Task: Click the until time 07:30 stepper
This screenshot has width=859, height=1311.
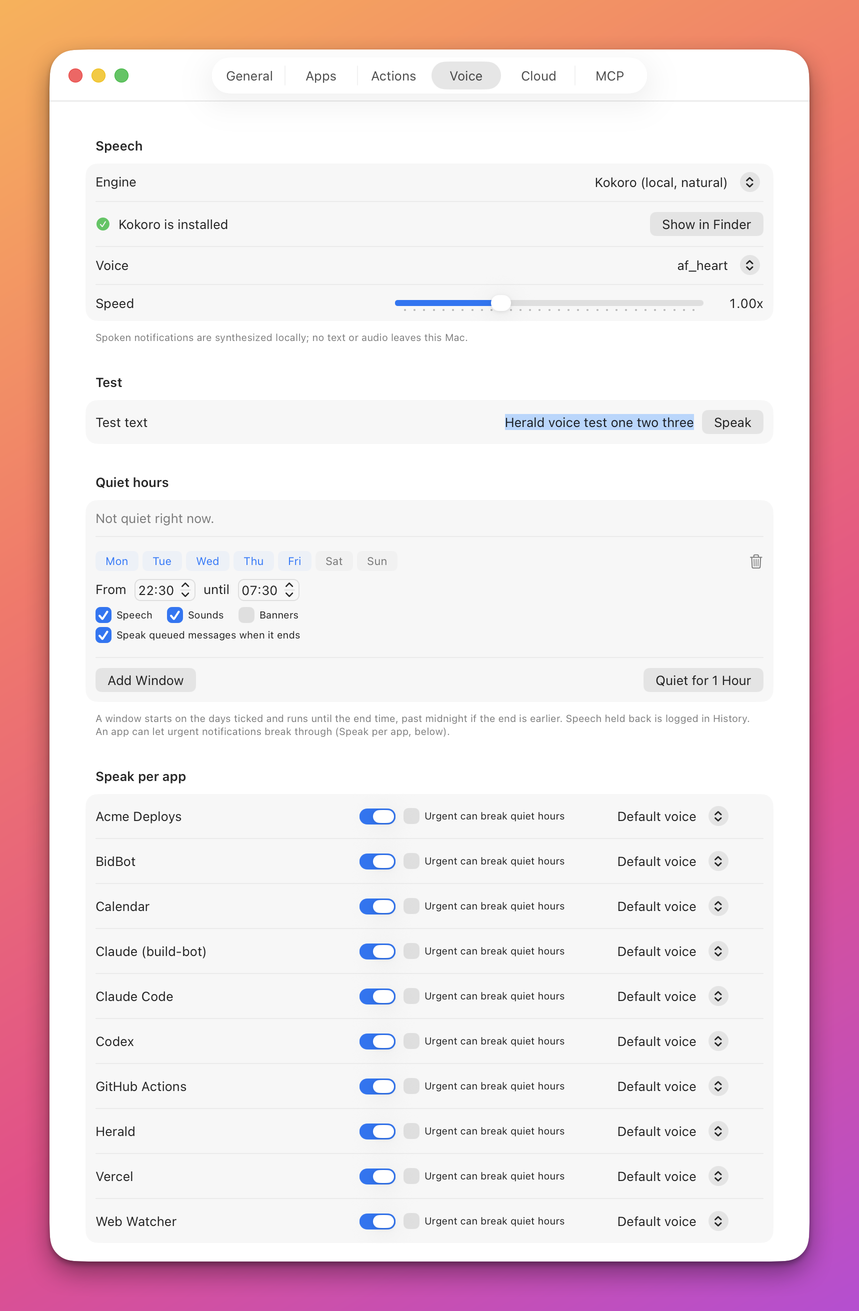Action: [x=289, y=590]
